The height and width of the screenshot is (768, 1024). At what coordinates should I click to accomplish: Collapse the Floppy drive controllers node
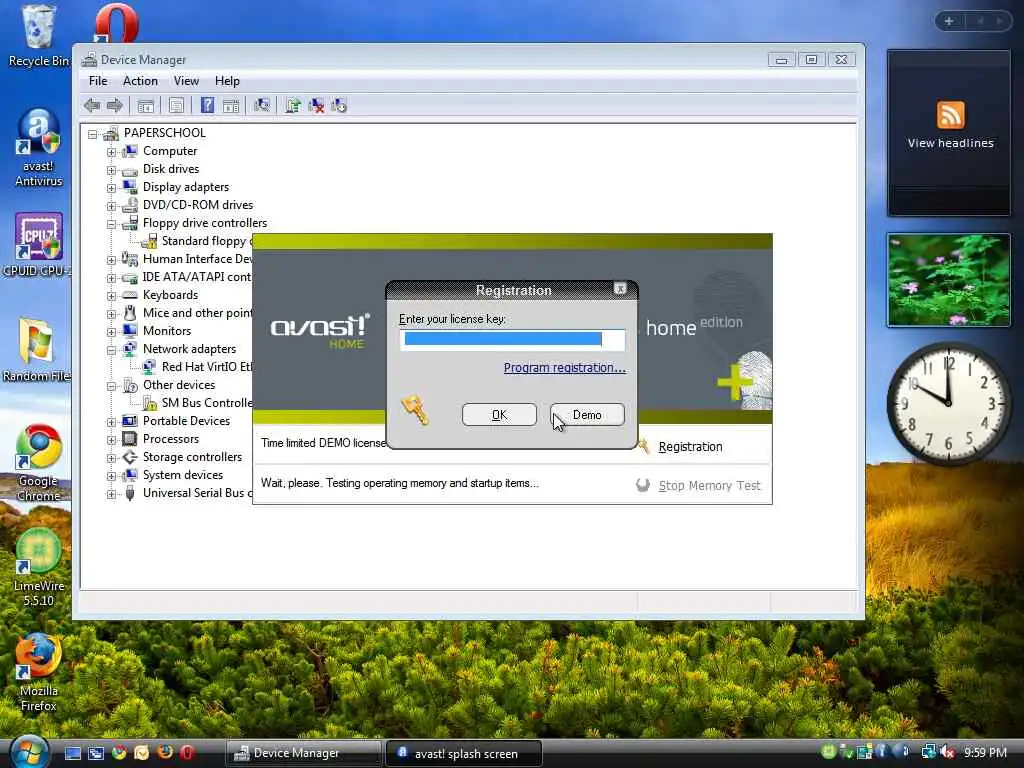click(112, 224)
